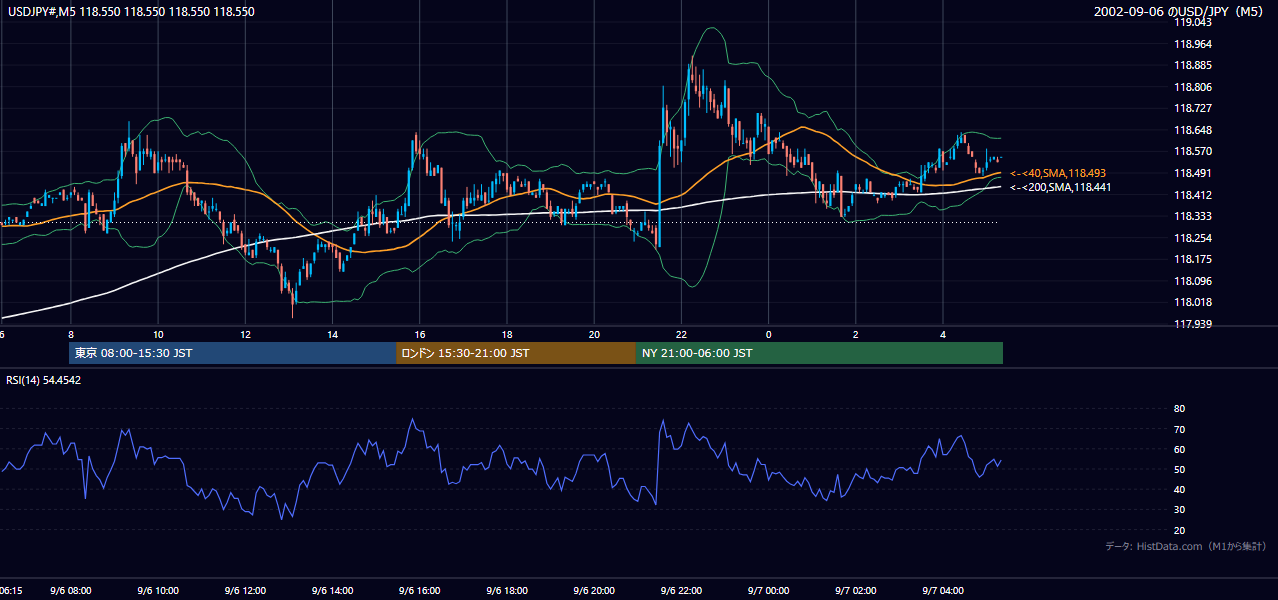Click hour tick 14 under the price chart
The image size is (1278, 600).
tap(333, 334)
